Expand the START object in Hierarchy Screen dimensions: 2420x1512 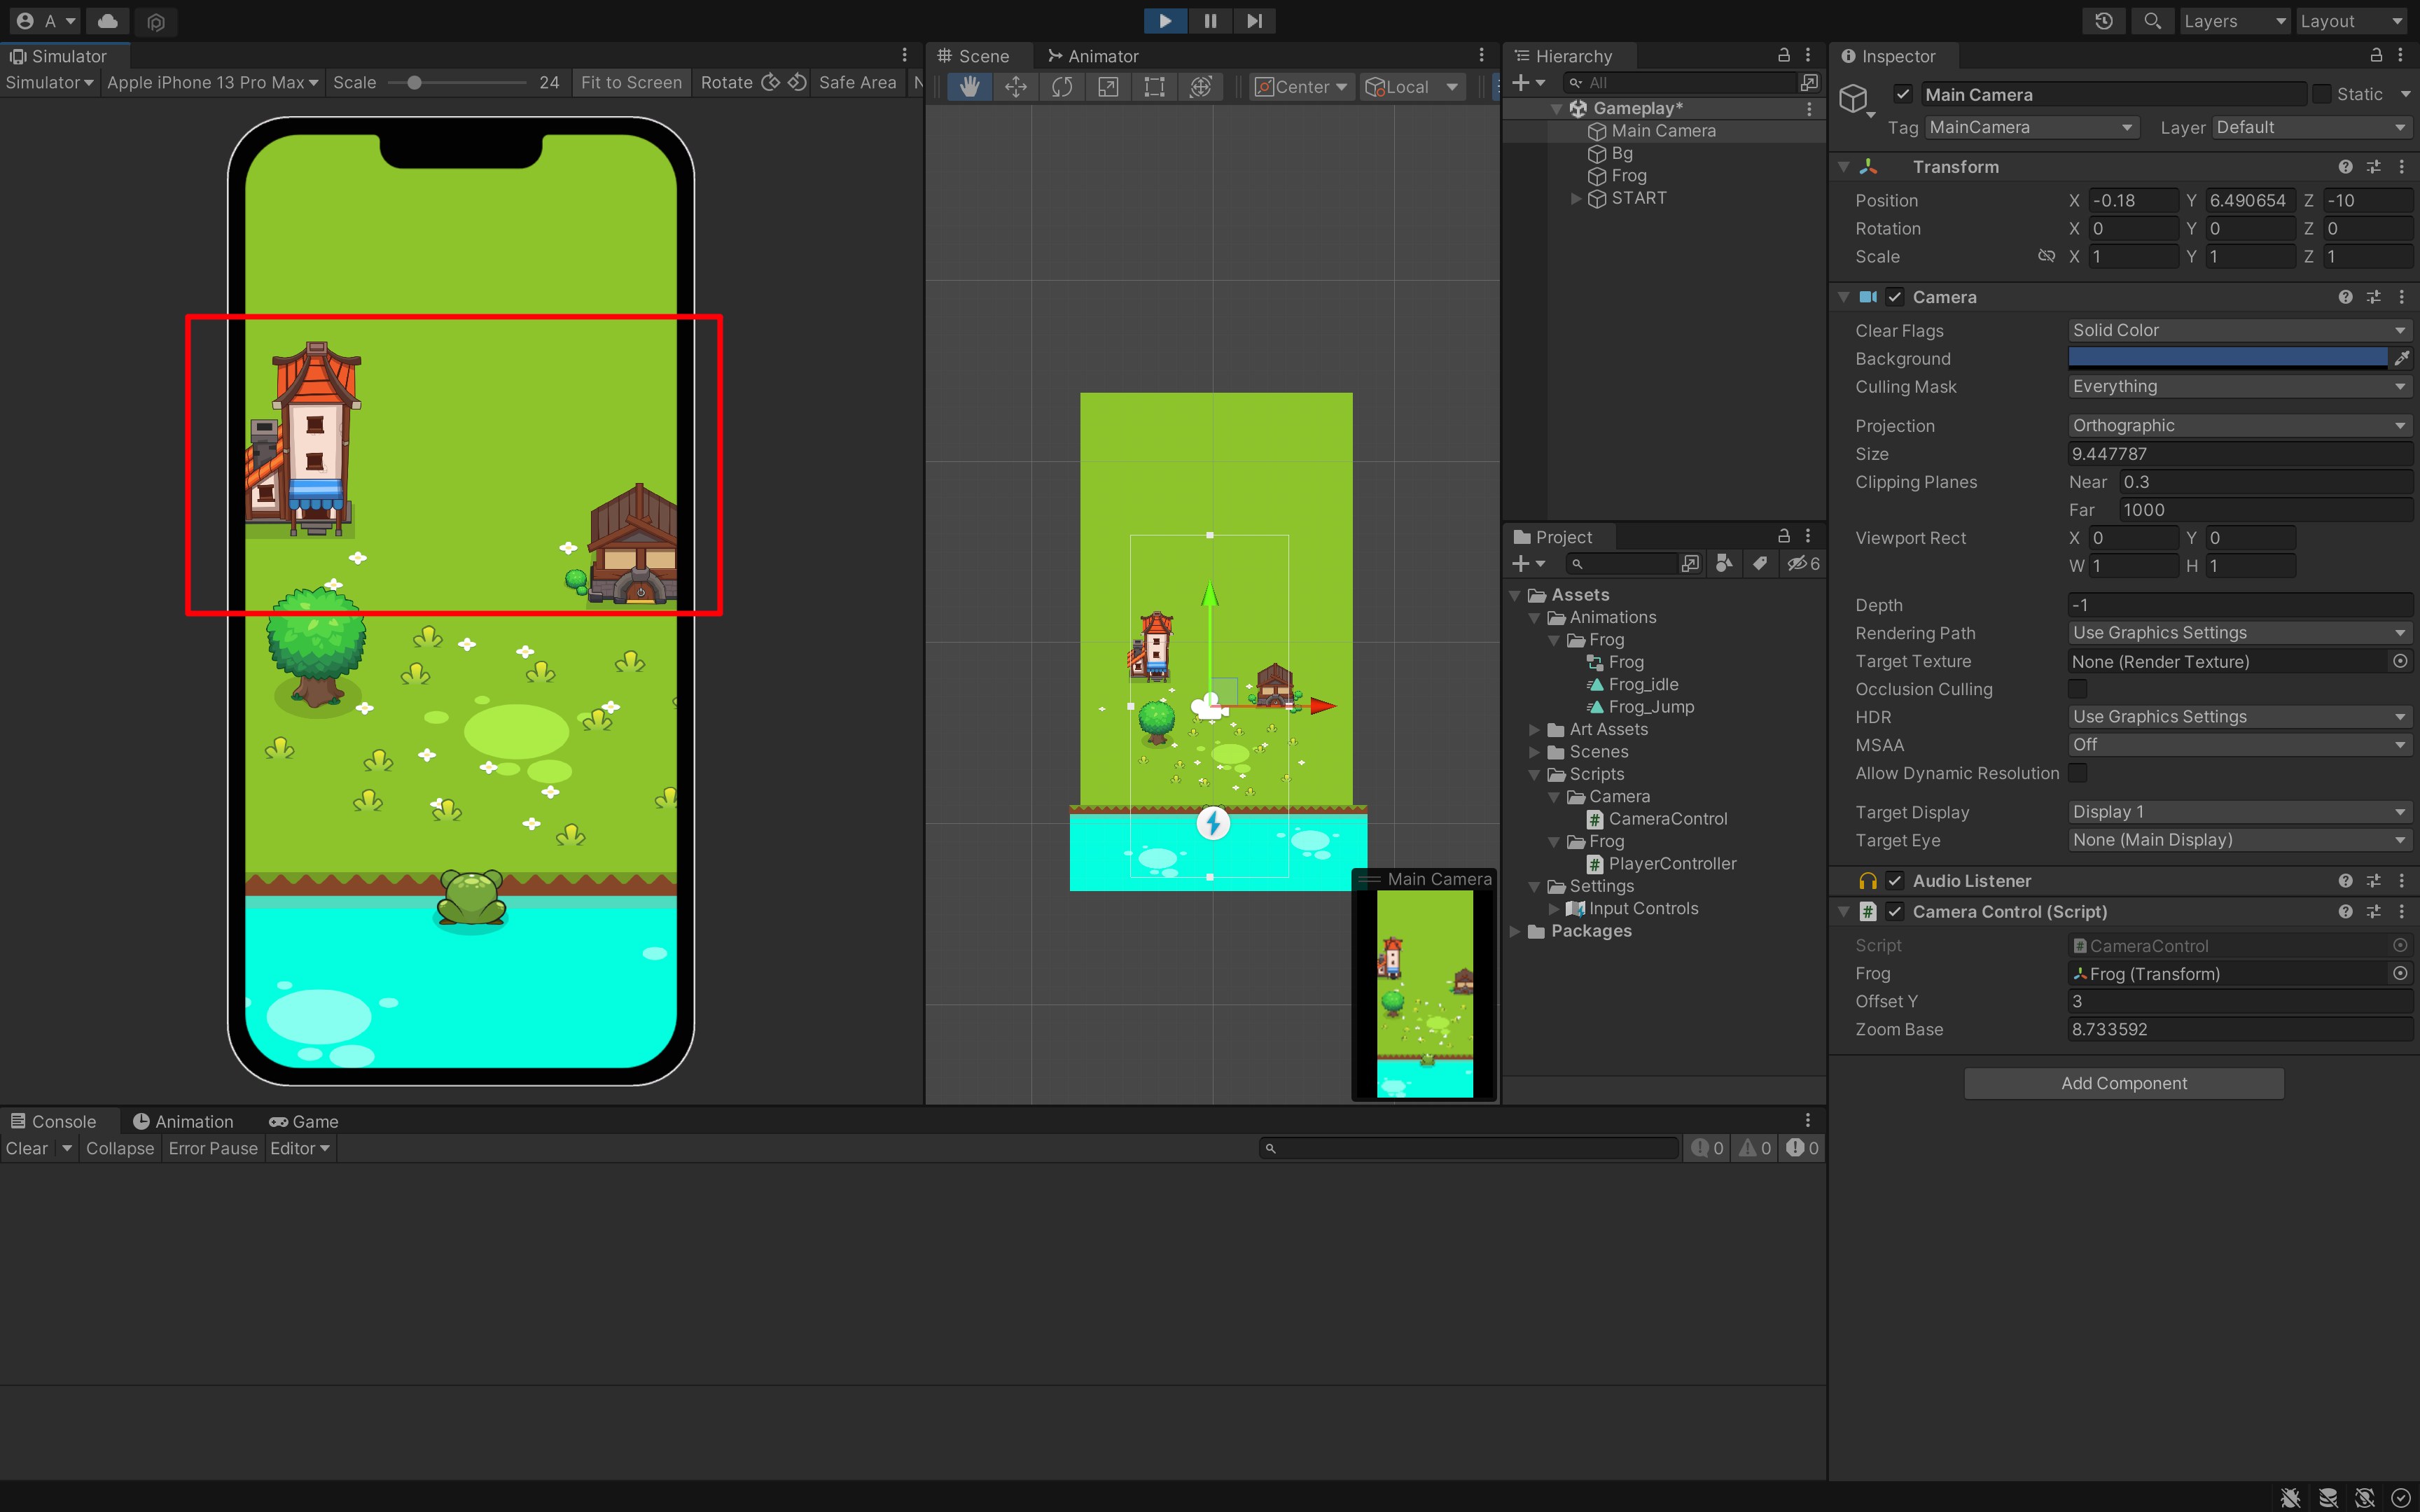1576,198
